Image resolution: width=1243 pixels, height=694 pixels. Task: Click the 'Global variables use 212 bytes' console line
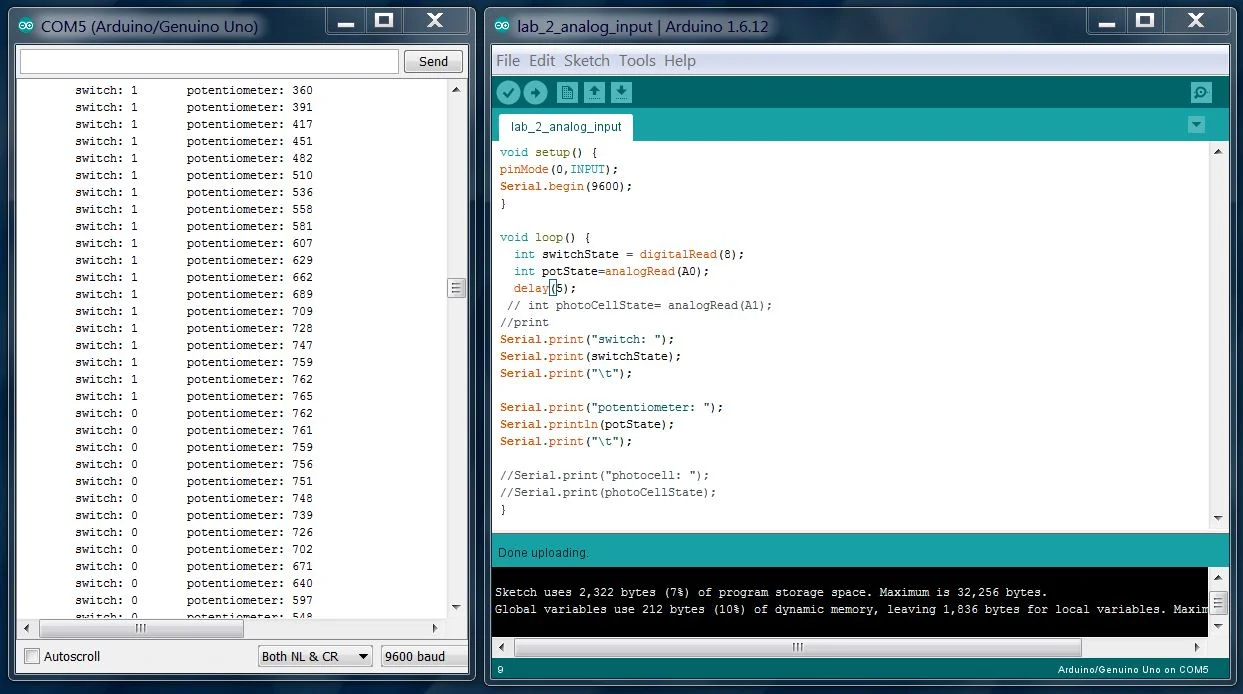pos(851,609)
